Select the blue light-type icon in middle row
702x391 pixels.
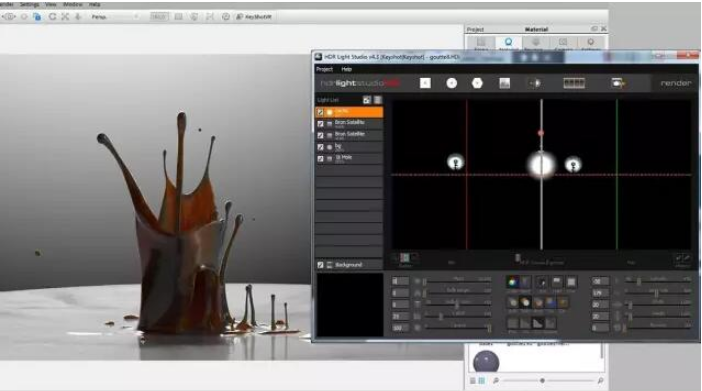pyautogui.click(x=550, y=303)
